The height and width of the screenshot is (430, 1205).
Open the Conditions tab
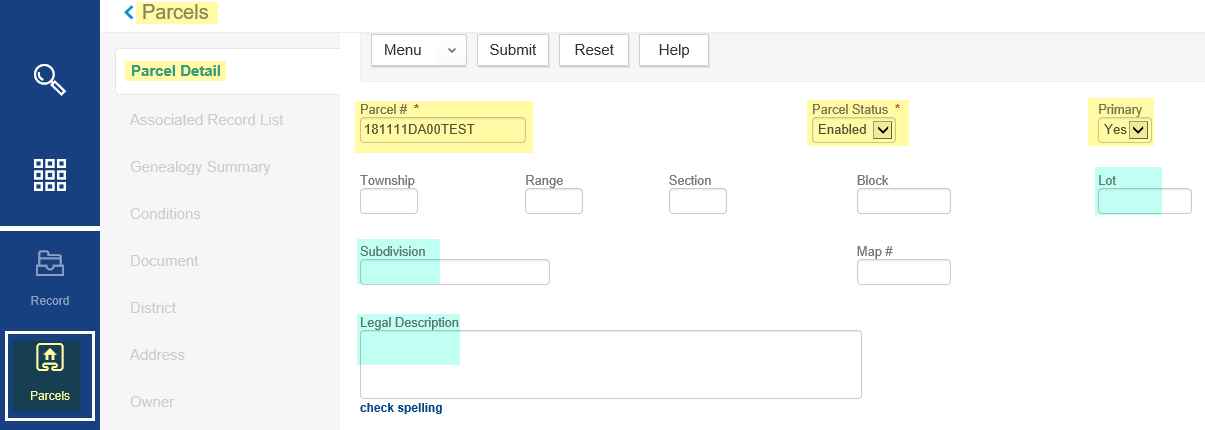165,214
